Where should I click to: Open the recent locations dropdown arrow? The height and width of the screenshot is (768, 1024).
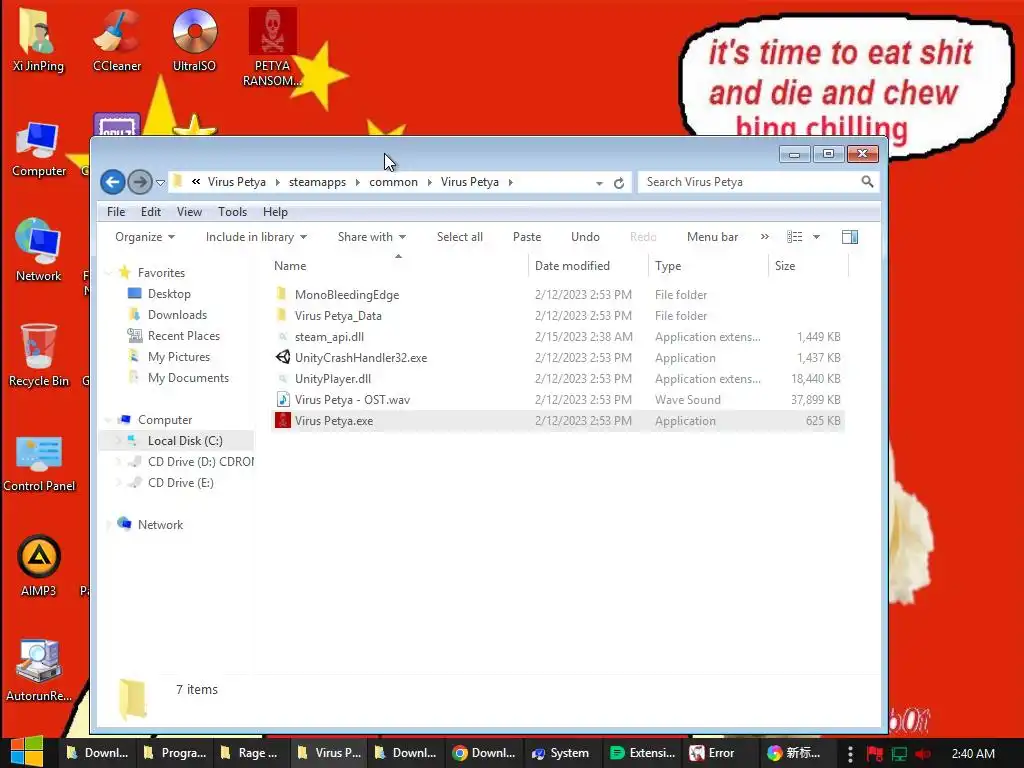coord(160,183)
